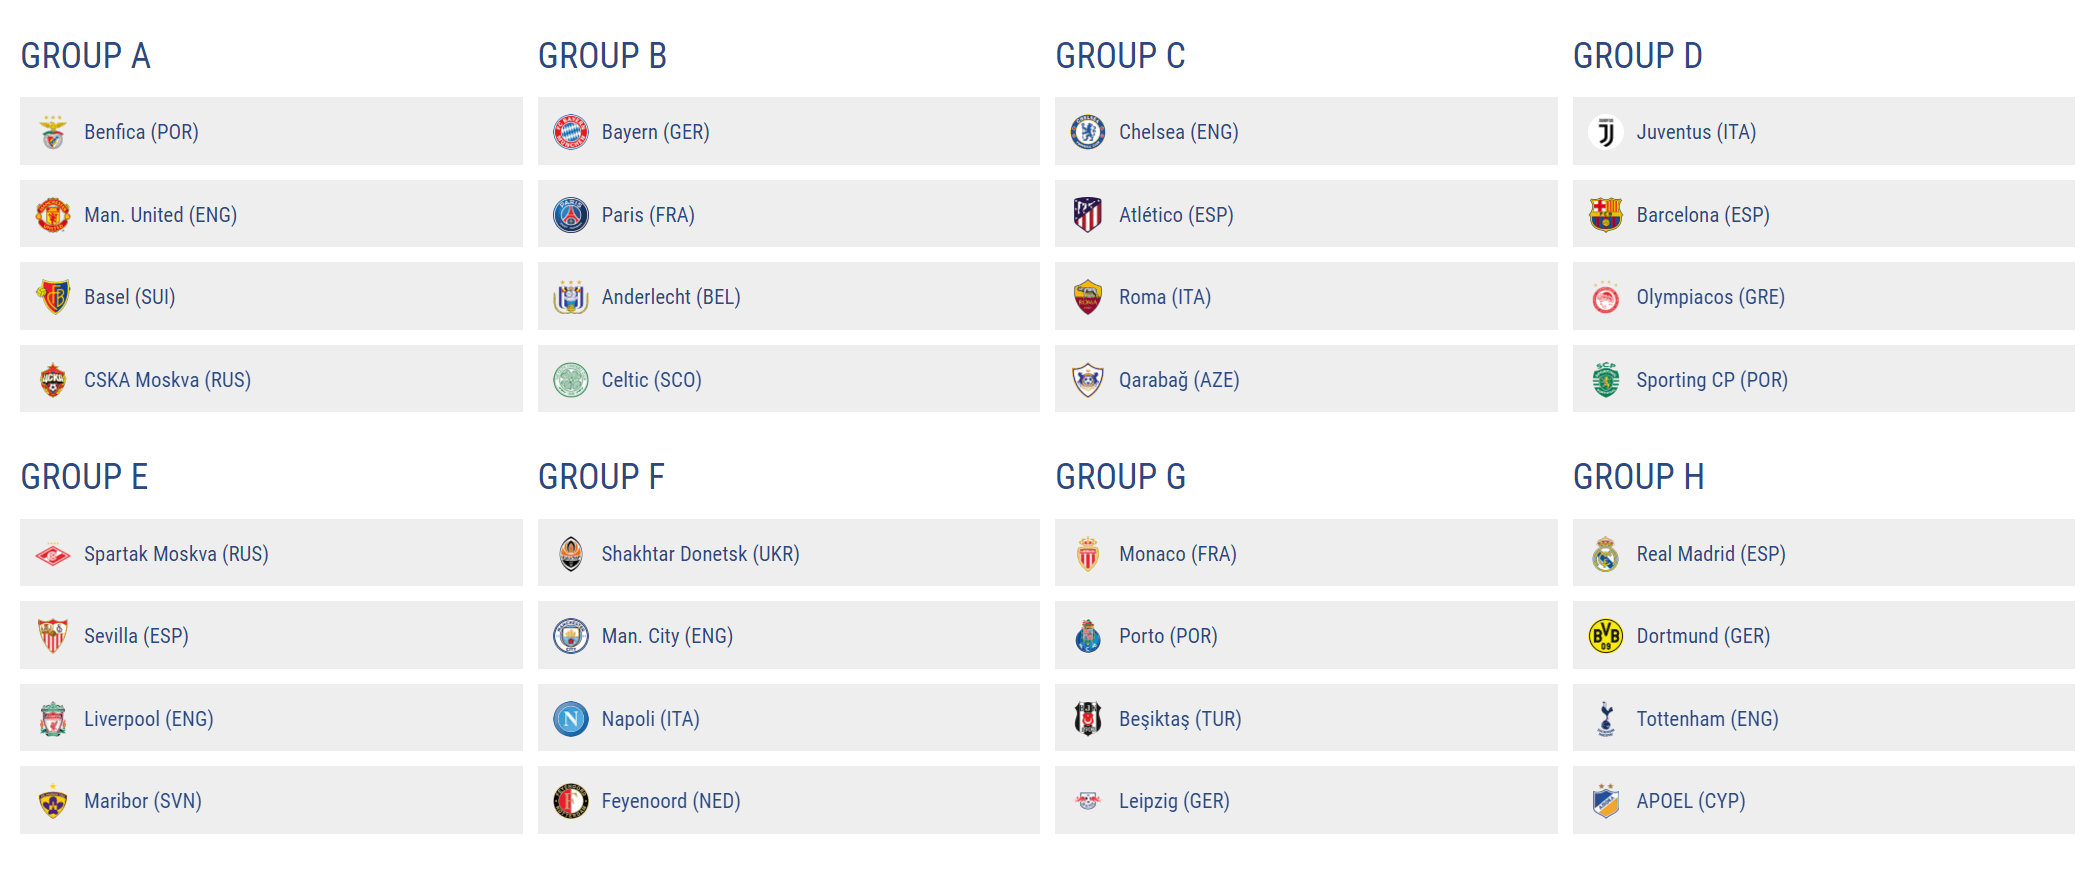Click the Paris Saint-Germain badge icon
The height and width of the screenshot is (877, 2099).
[x=571, y=215]
